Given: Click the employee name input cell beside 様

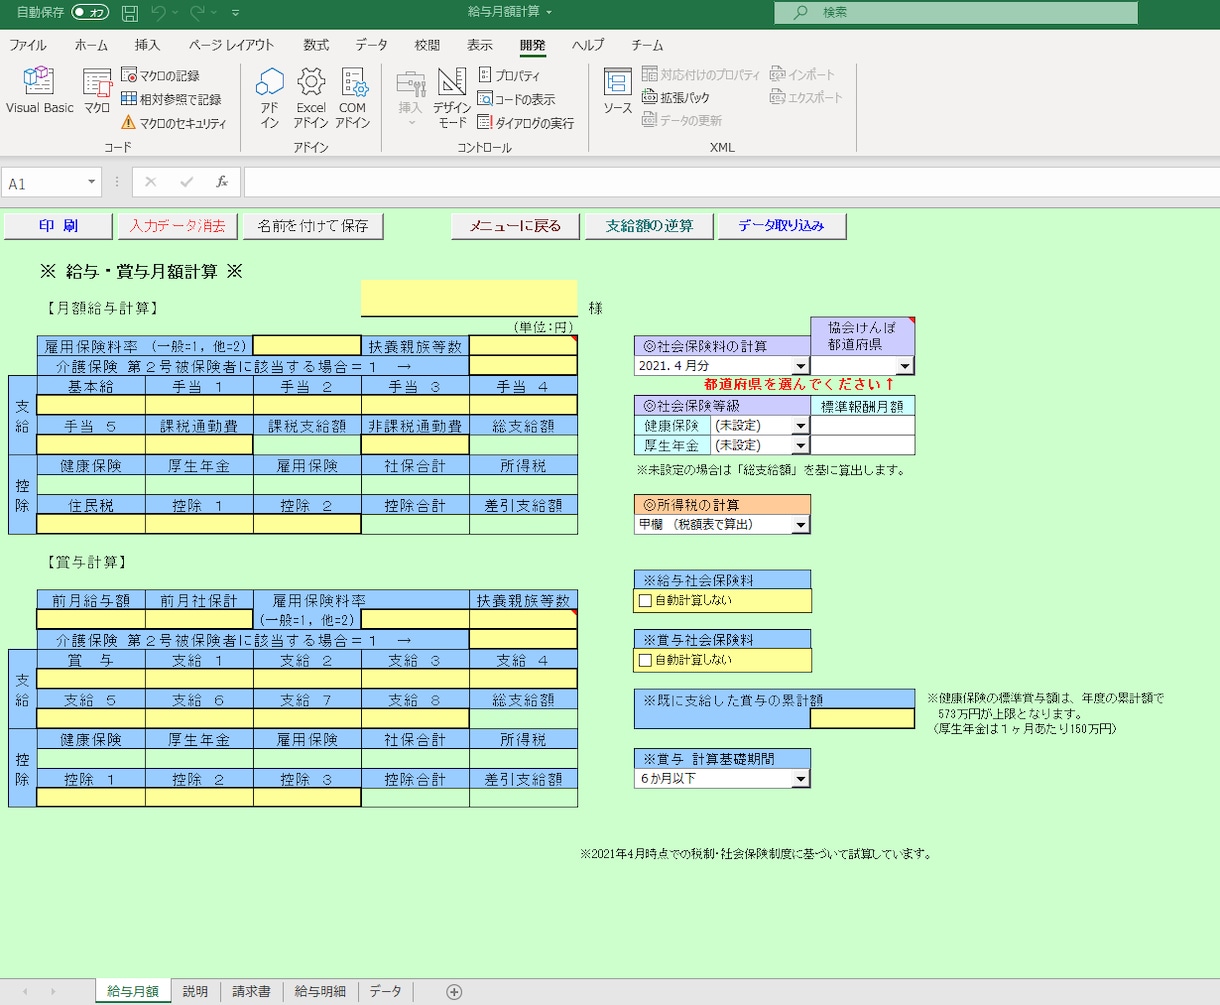Looking at the screenshot, I should click(x=469, y=298).
